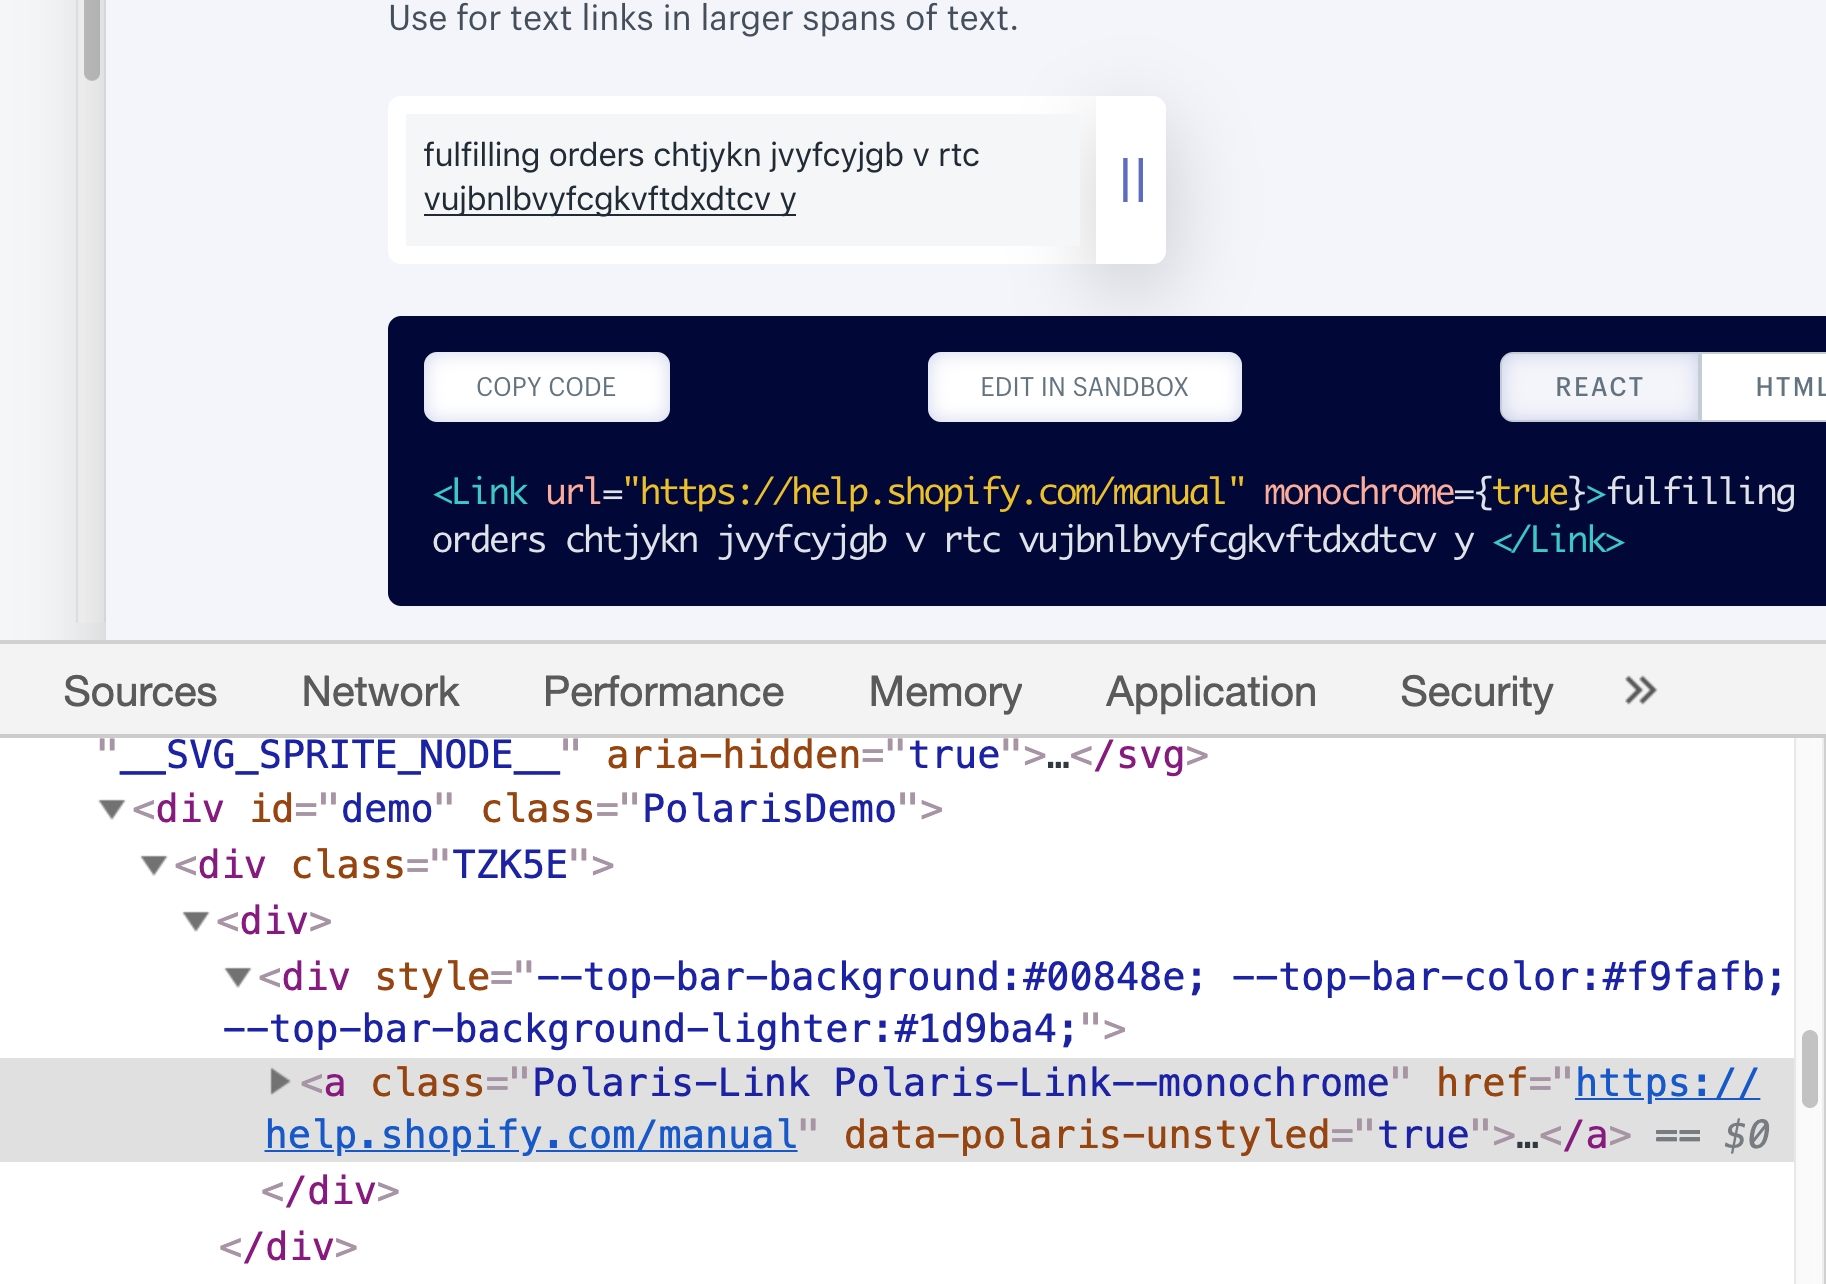Open the Network devtools tab

click(380, 691)
